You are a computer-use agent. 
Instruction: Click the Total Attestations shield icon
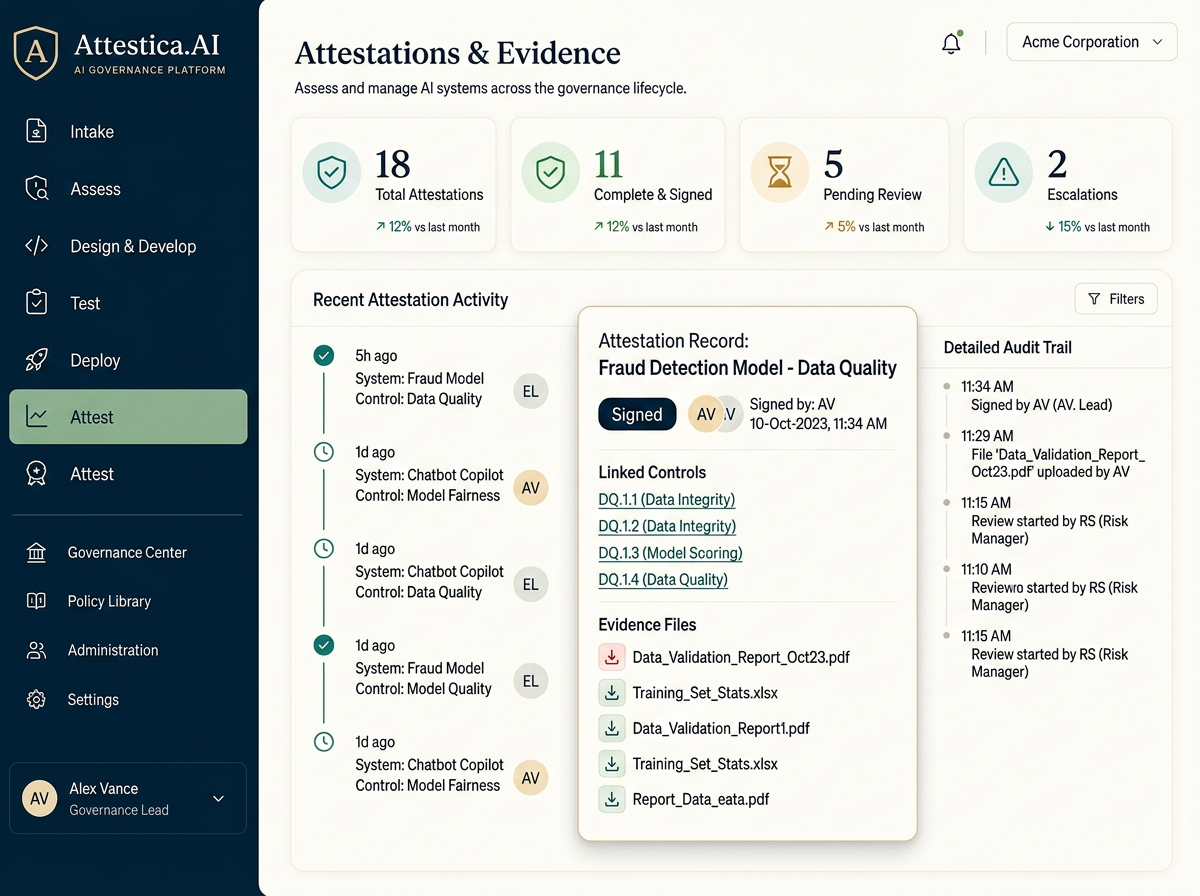point(332,173)
